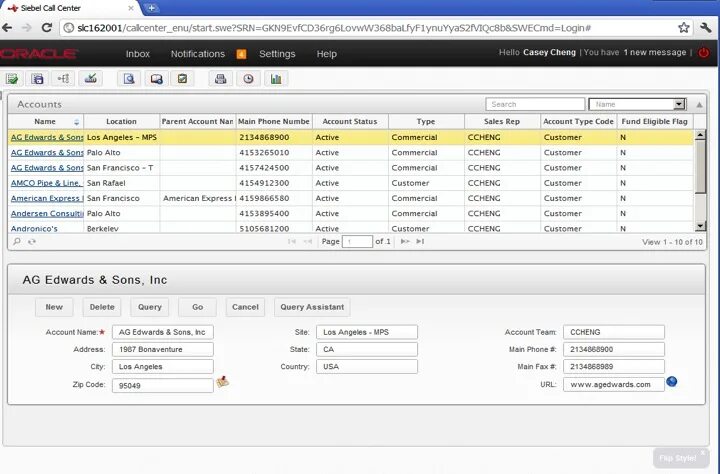Click the magnifier document search icon
Viewport: 720px width, 474px height.
click(x=129, y=79)
